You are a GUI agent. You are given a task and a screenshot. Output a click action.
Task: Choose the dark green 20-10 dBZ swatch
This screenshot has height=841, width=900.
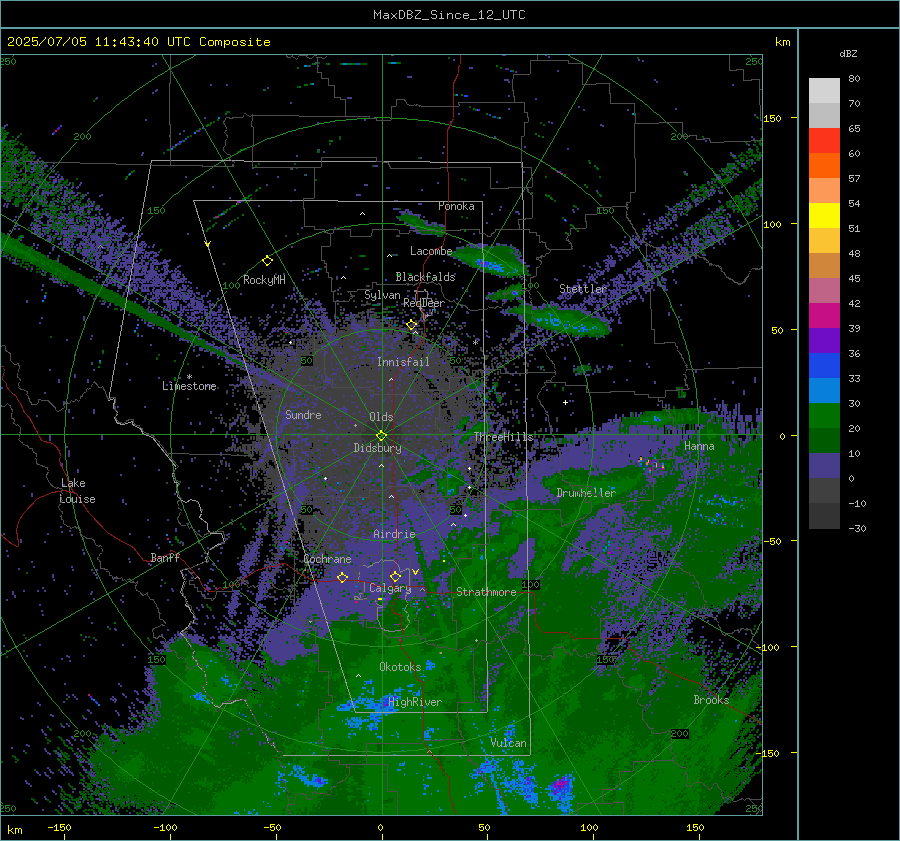click(824, 441)
